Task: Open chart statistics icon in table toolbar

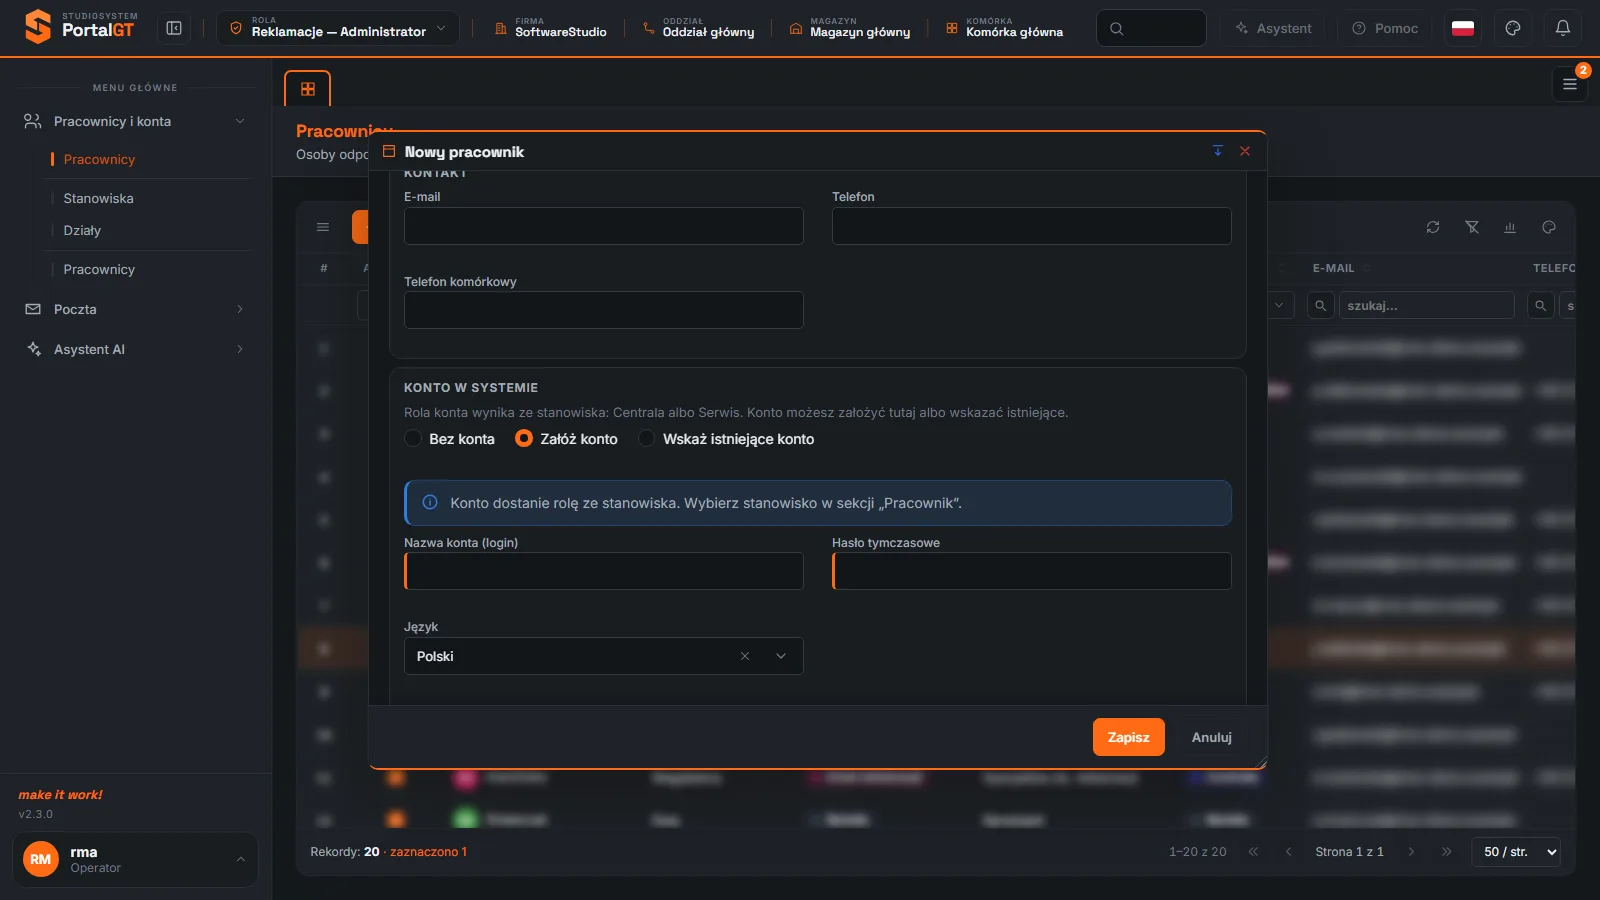Action: pyautogui.click(x=1510, y=227)
